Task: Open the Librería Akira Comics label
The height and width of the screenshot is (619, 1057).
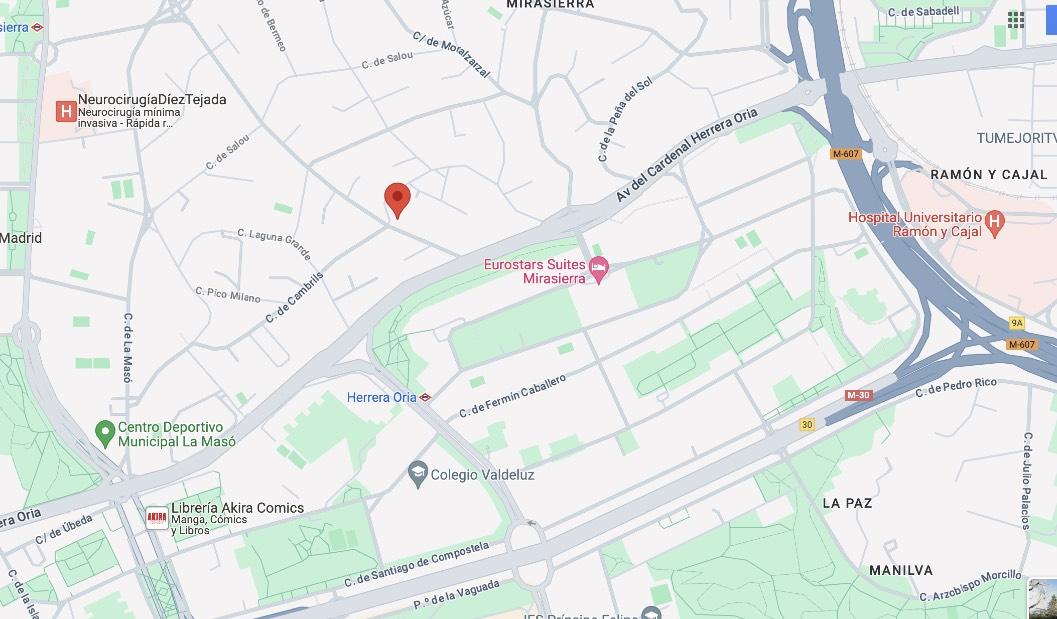Action: coord(237,518)
